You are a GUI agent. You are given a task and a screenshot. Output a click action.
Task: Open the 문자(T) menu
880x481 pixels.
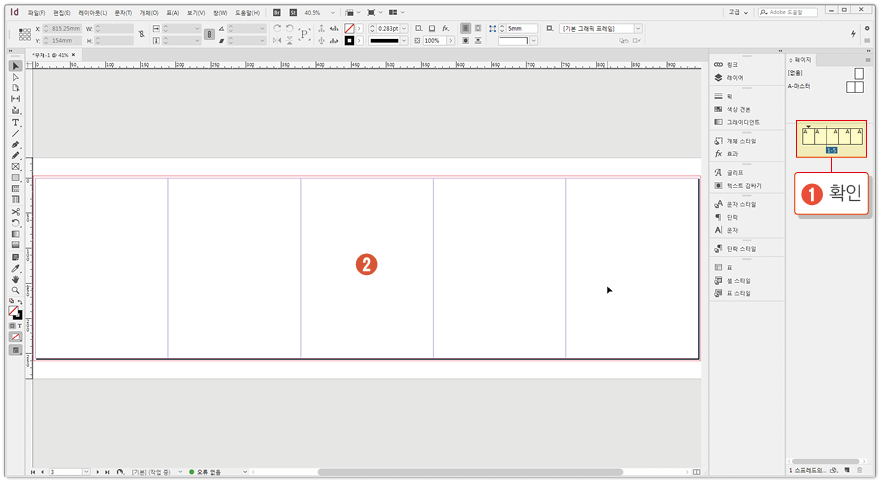(123, 12)
